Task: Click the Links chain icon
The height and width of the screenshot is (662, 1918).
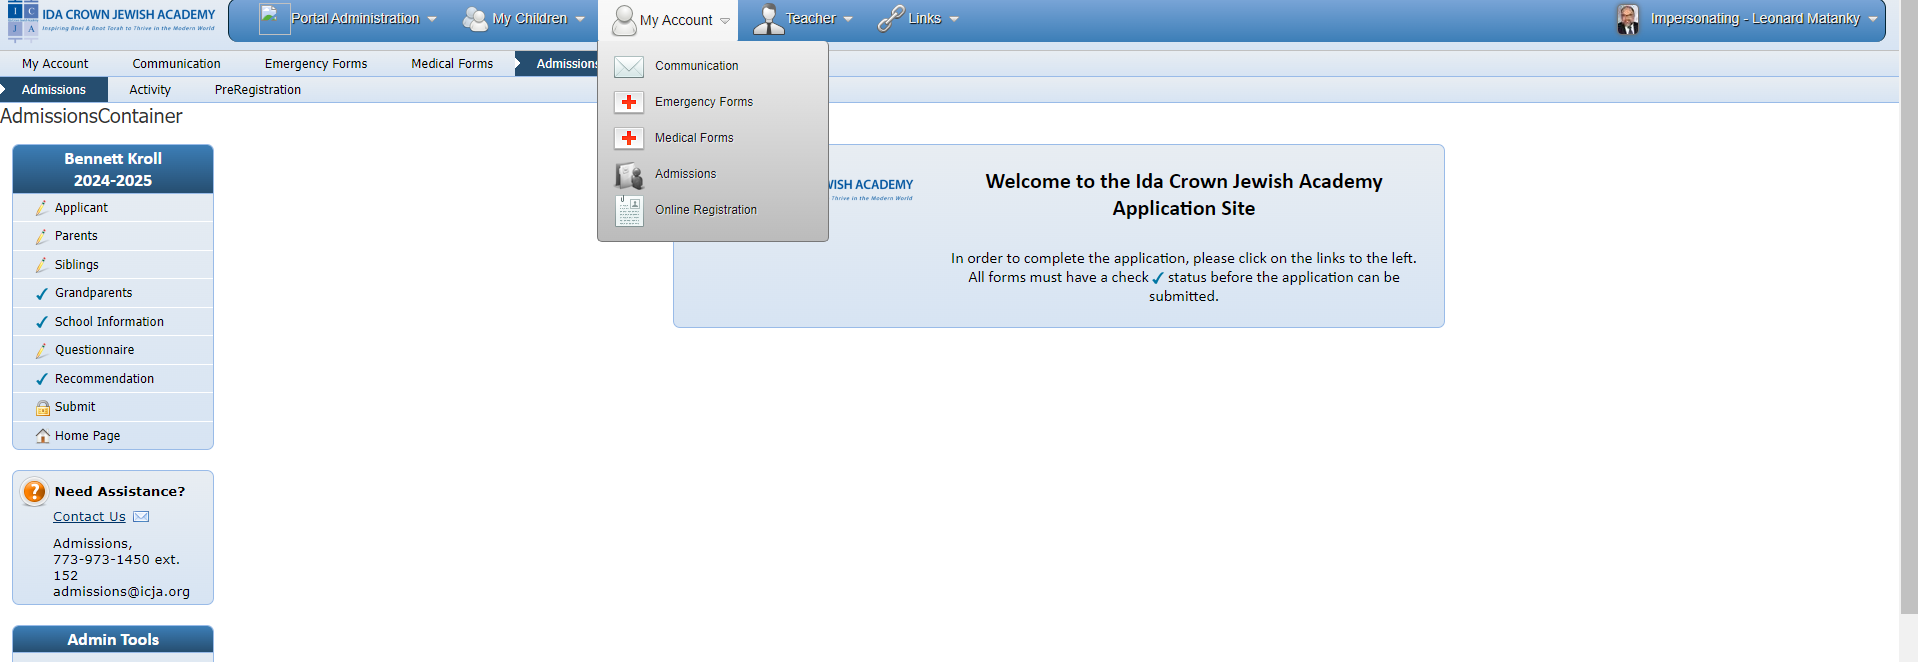Action: 890,19
